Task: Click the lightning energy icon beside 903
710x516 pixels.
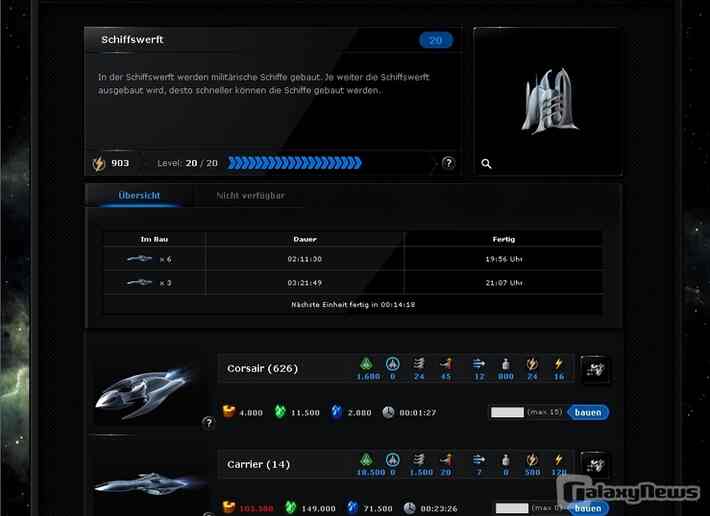Action: (99, 163)
